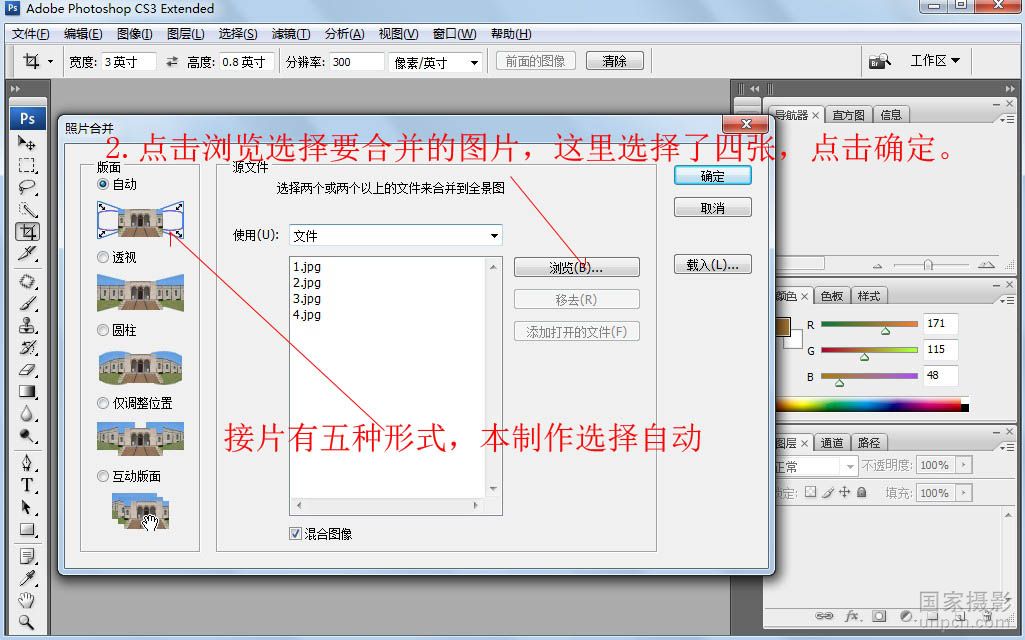
Task: Select the History Brush tool
Action: 27,347
